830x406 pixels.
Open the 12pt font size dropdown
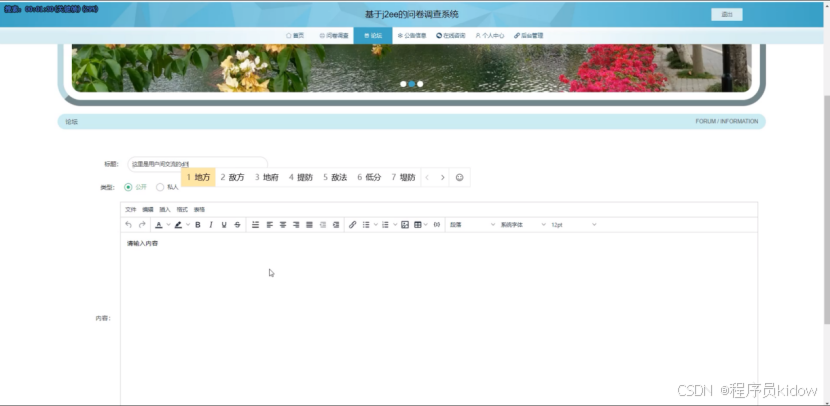(x=574, y=225)
